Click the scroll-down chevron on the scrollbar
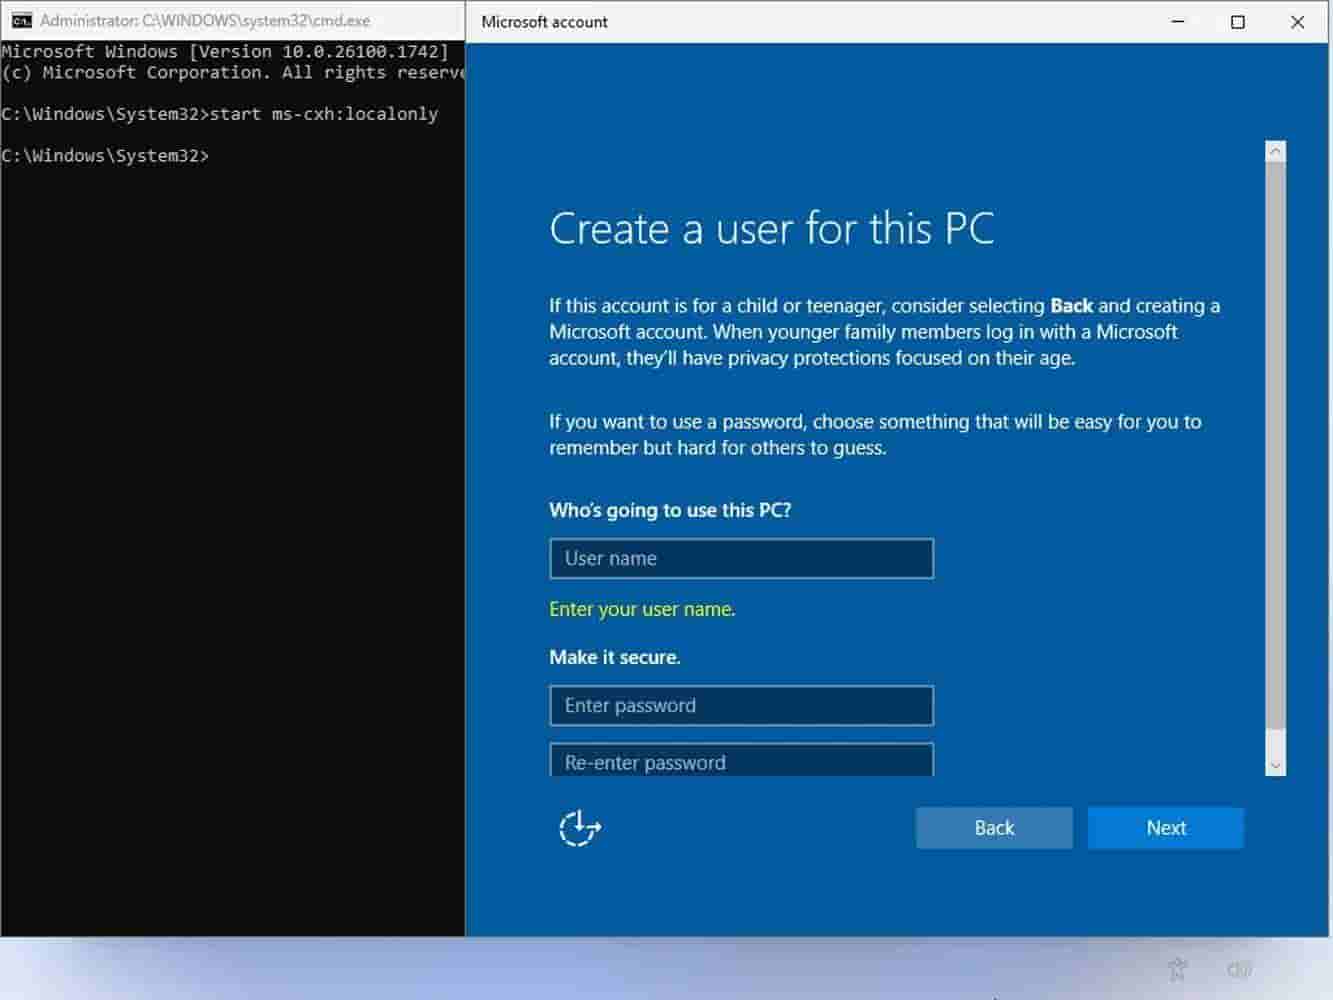Viewport: 1333px width, 1000px height. (1275, 764)
